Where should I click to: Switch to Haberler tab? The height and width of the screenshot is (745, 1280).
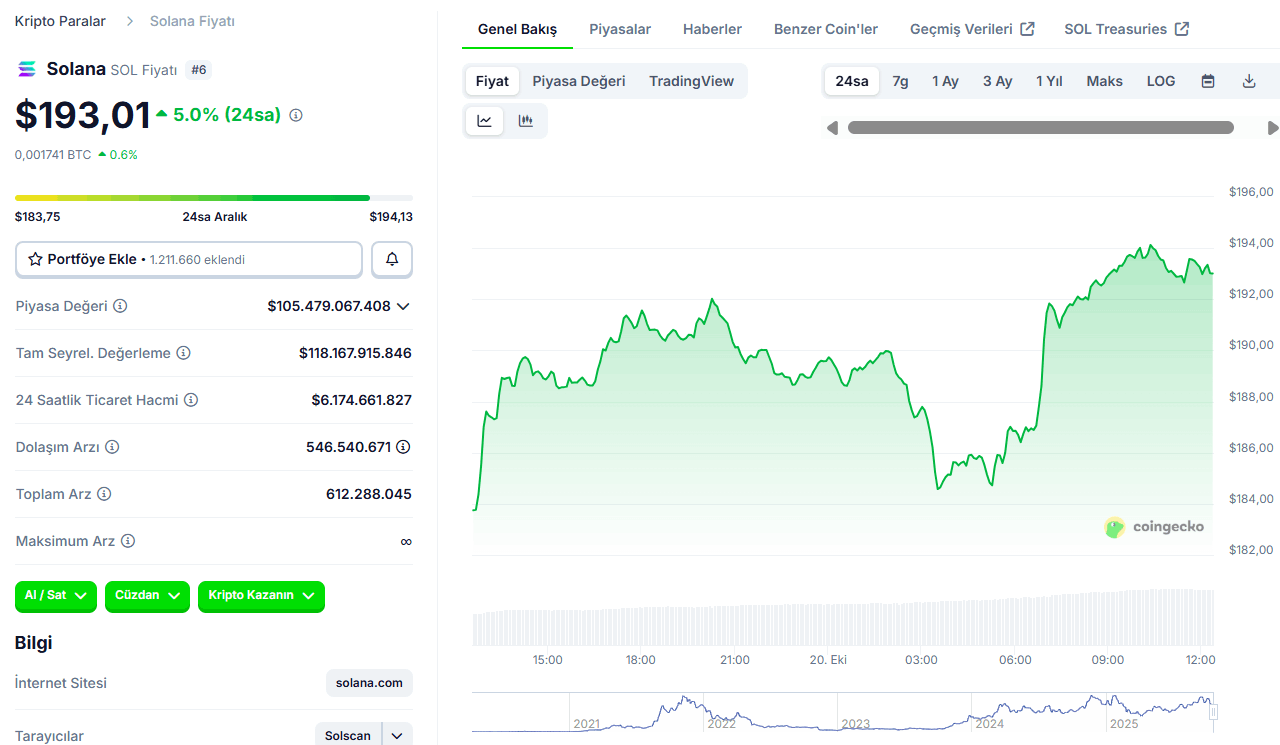712,29
